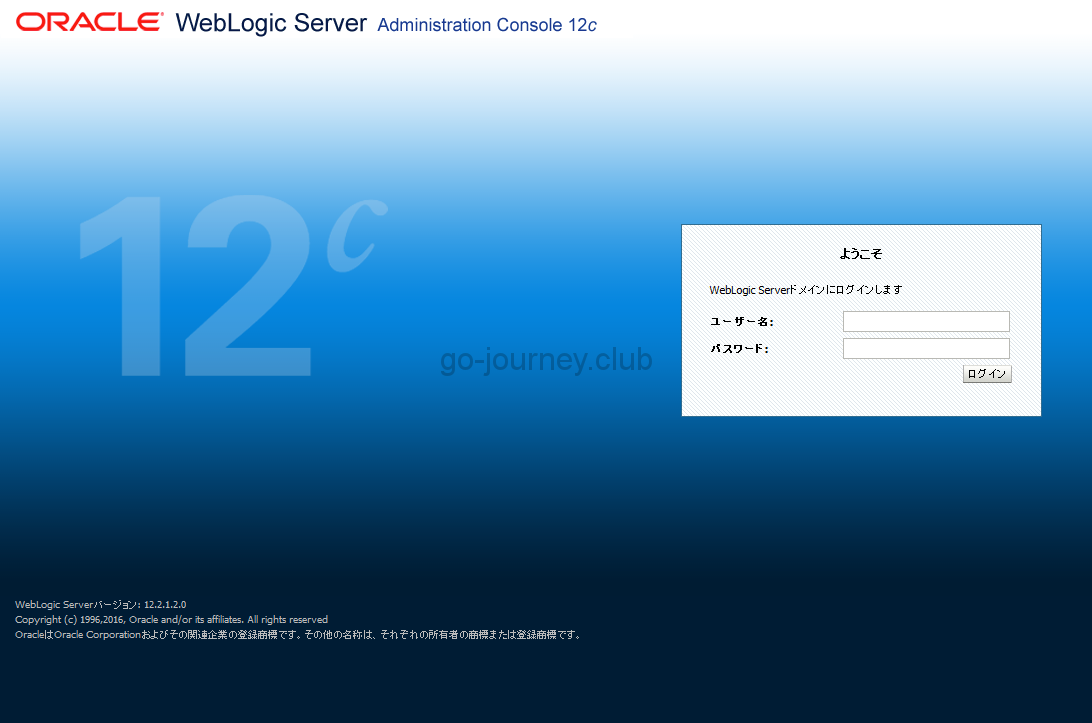Click the WebLogic Server title graphic
The image size is (1092, 723).
(x=270, y=23)
